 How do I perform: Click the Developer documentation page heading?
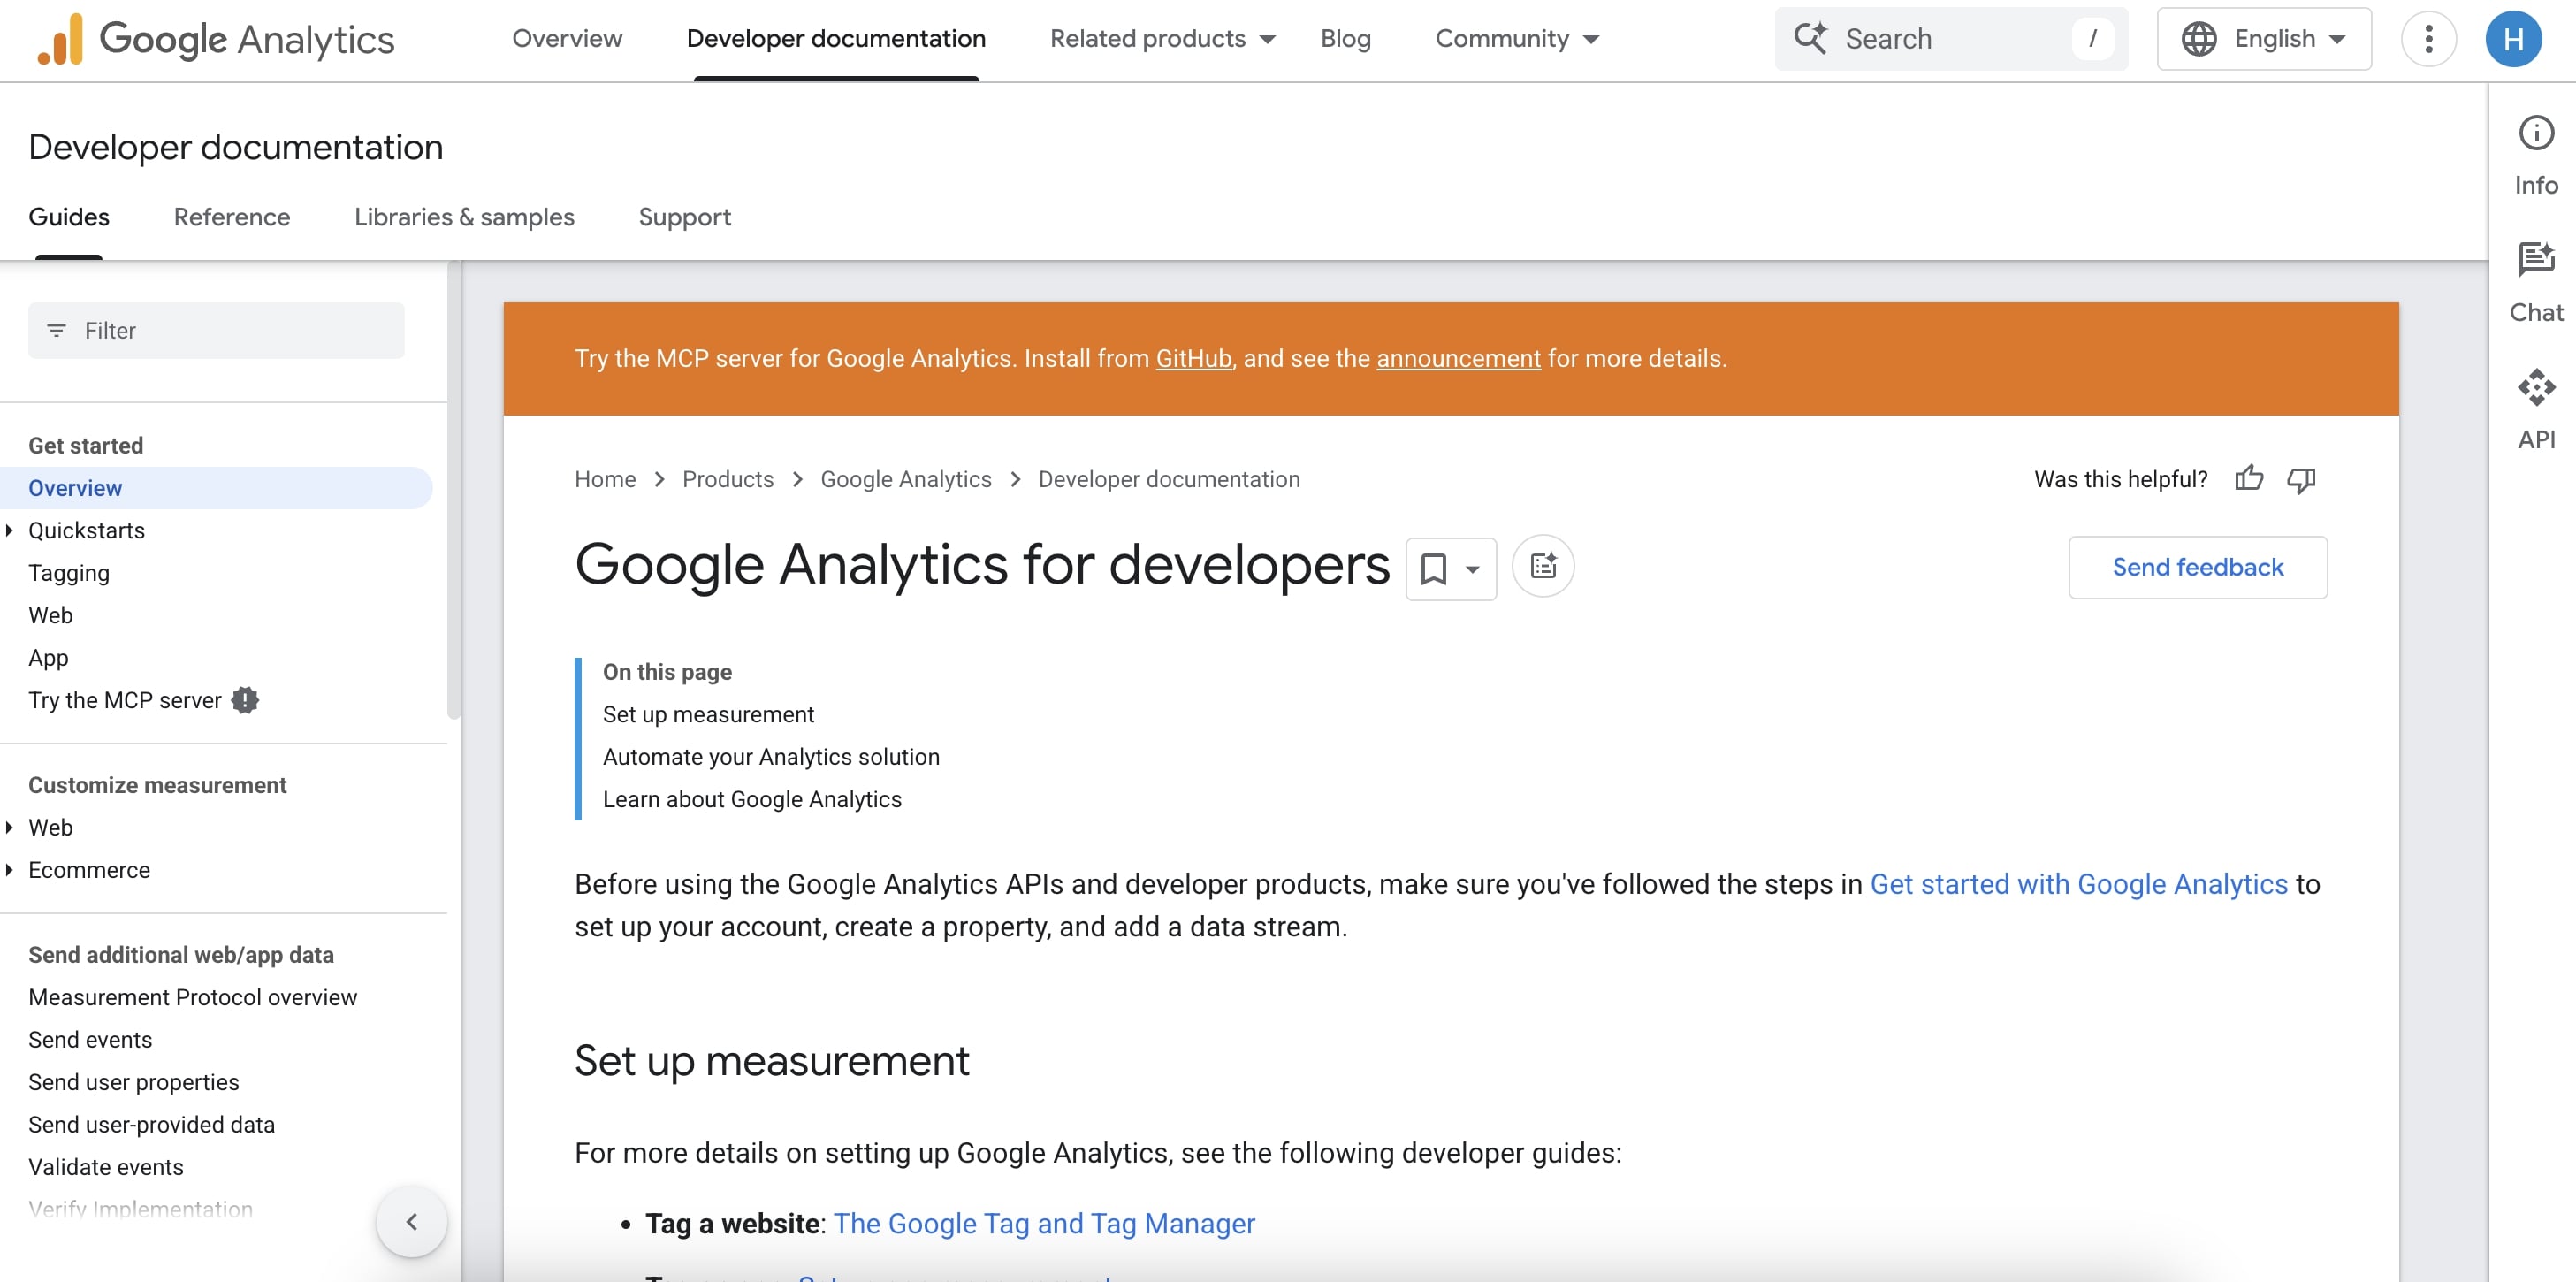click(236, 147)
